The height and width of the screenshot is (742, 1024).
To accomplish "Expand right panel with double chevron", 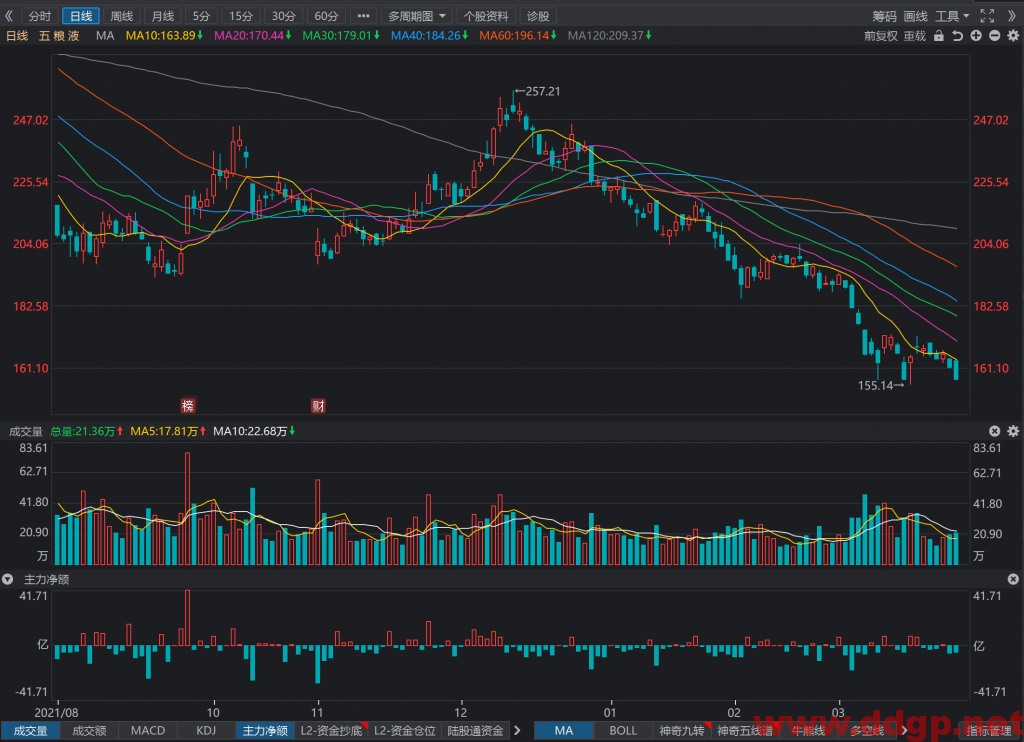I will pyautogui.click(x=1012, y=16).
